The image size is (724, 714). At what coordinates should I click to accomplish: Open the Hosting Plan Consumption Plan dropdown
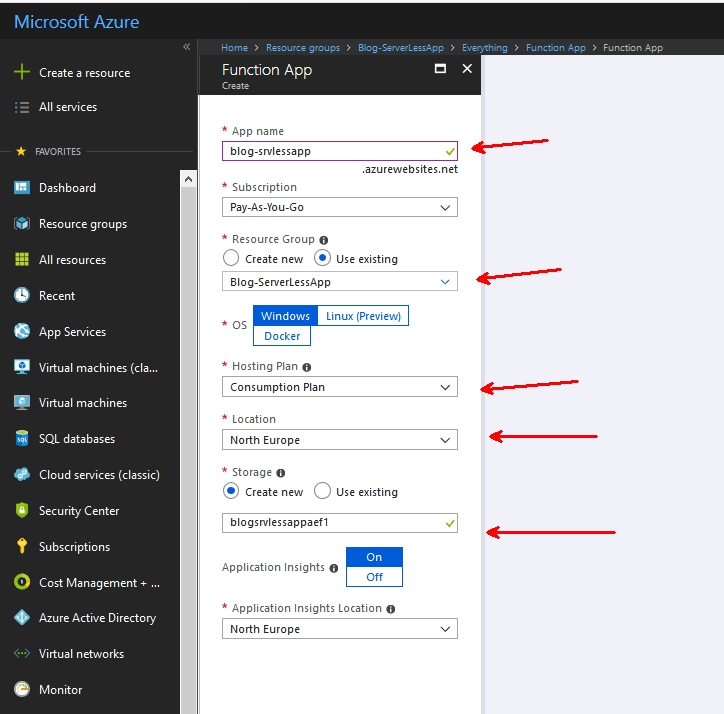click(340, 387)
